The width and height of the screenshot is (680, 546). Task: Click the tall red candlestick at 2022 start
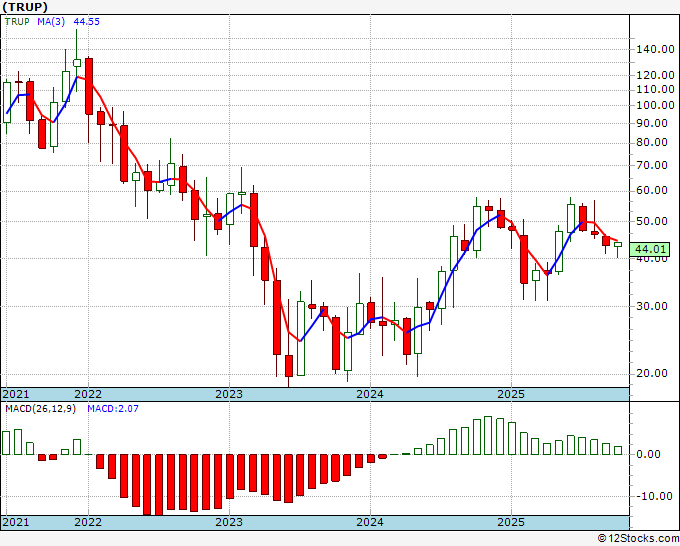[89, 86]
